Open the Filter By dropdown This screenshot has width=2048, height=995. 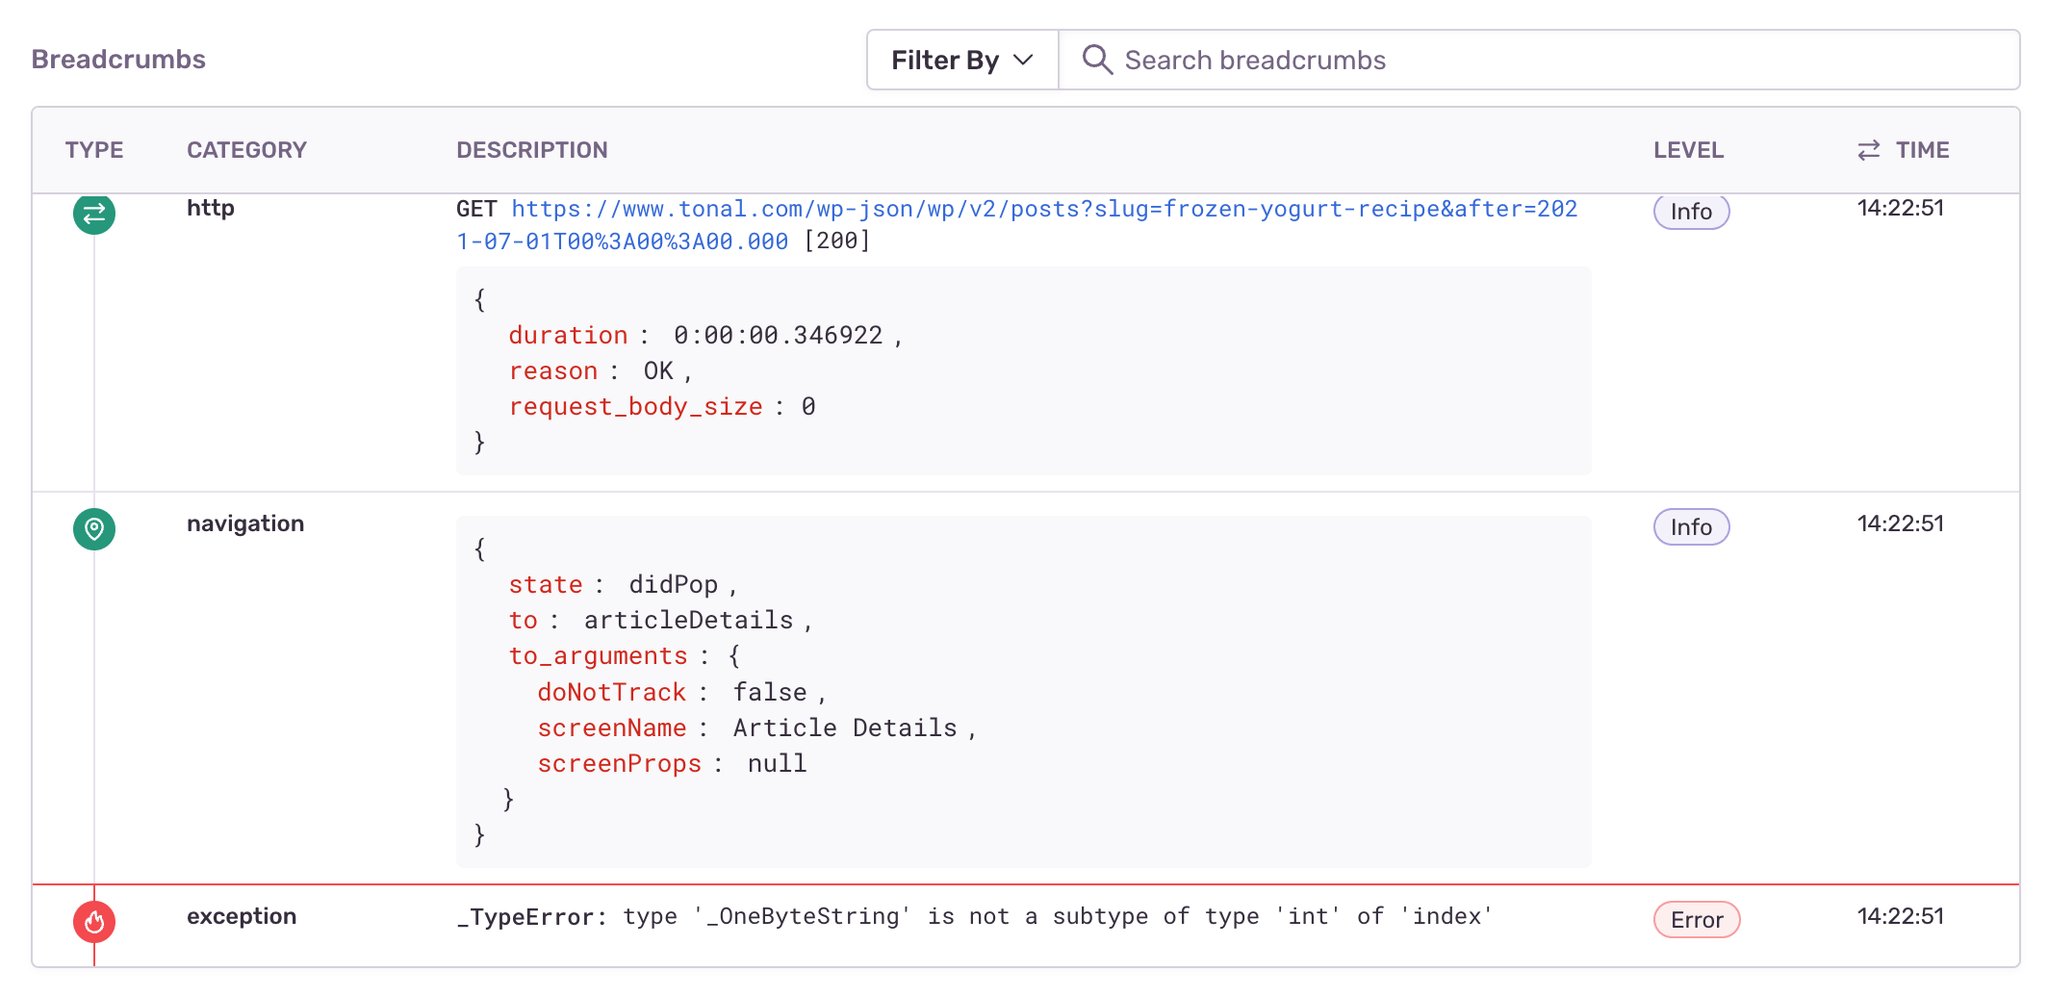click(x=961, y=60)
